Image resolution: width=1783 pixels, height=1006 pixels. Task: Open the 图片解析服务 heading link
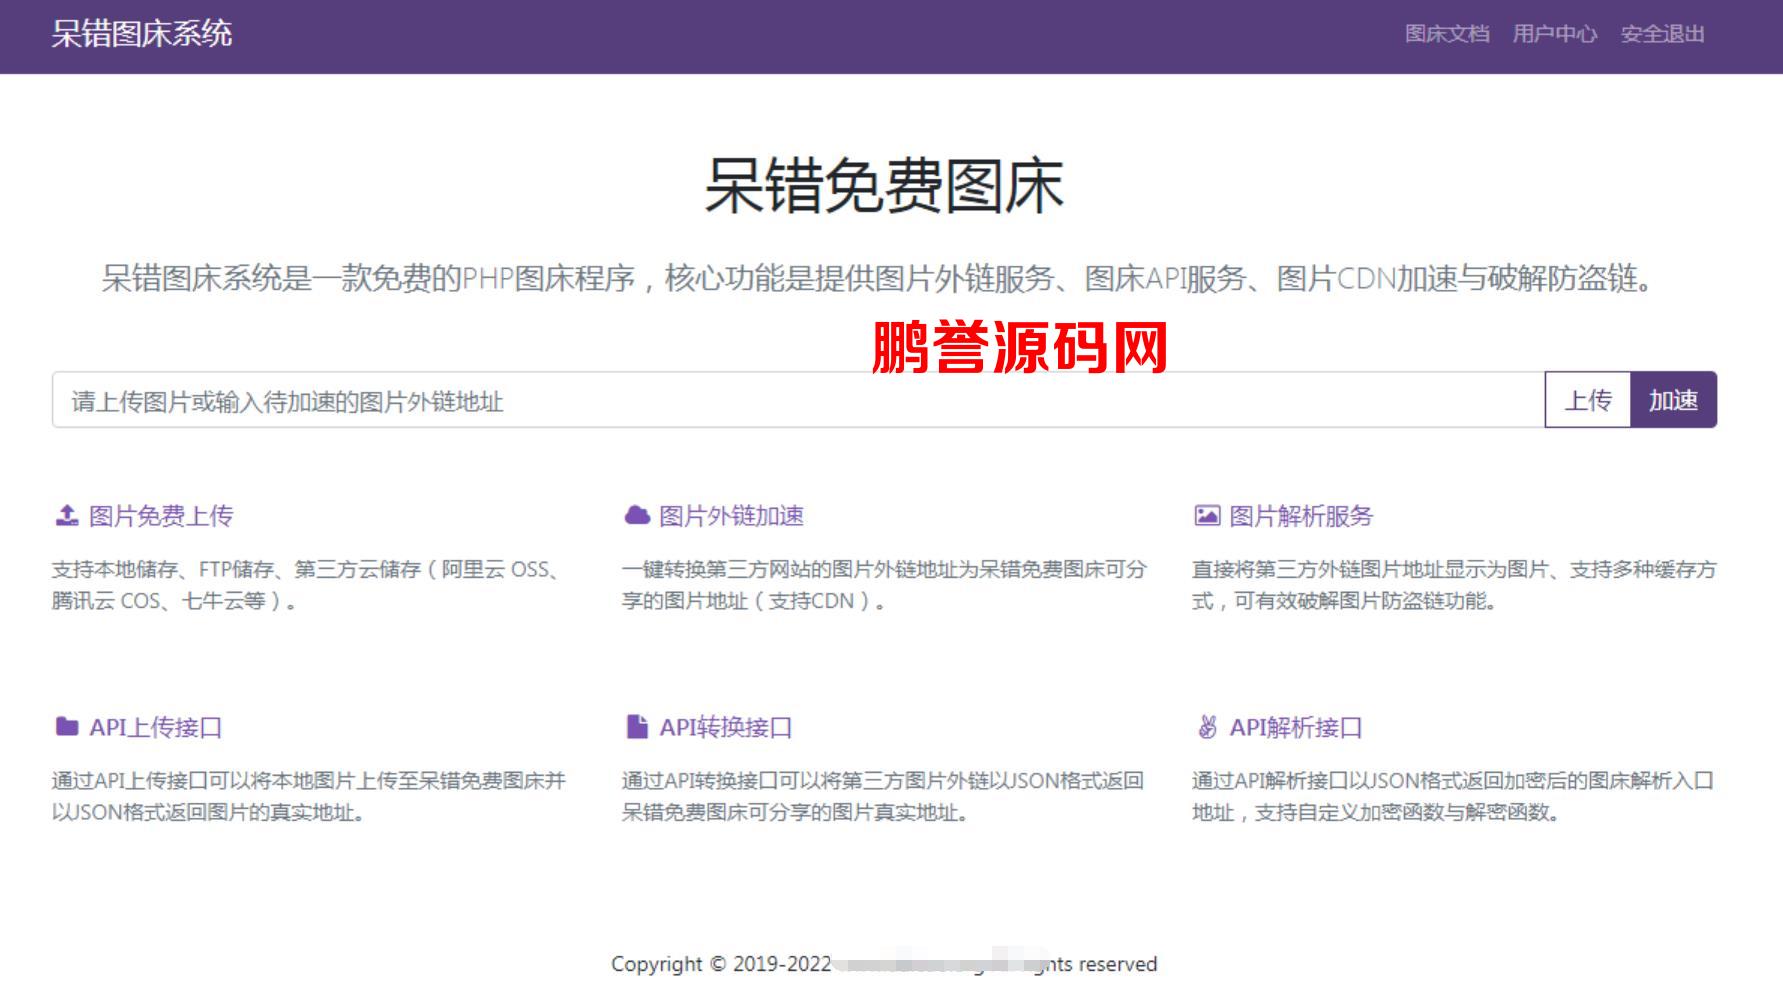(x=1301, y=516)
